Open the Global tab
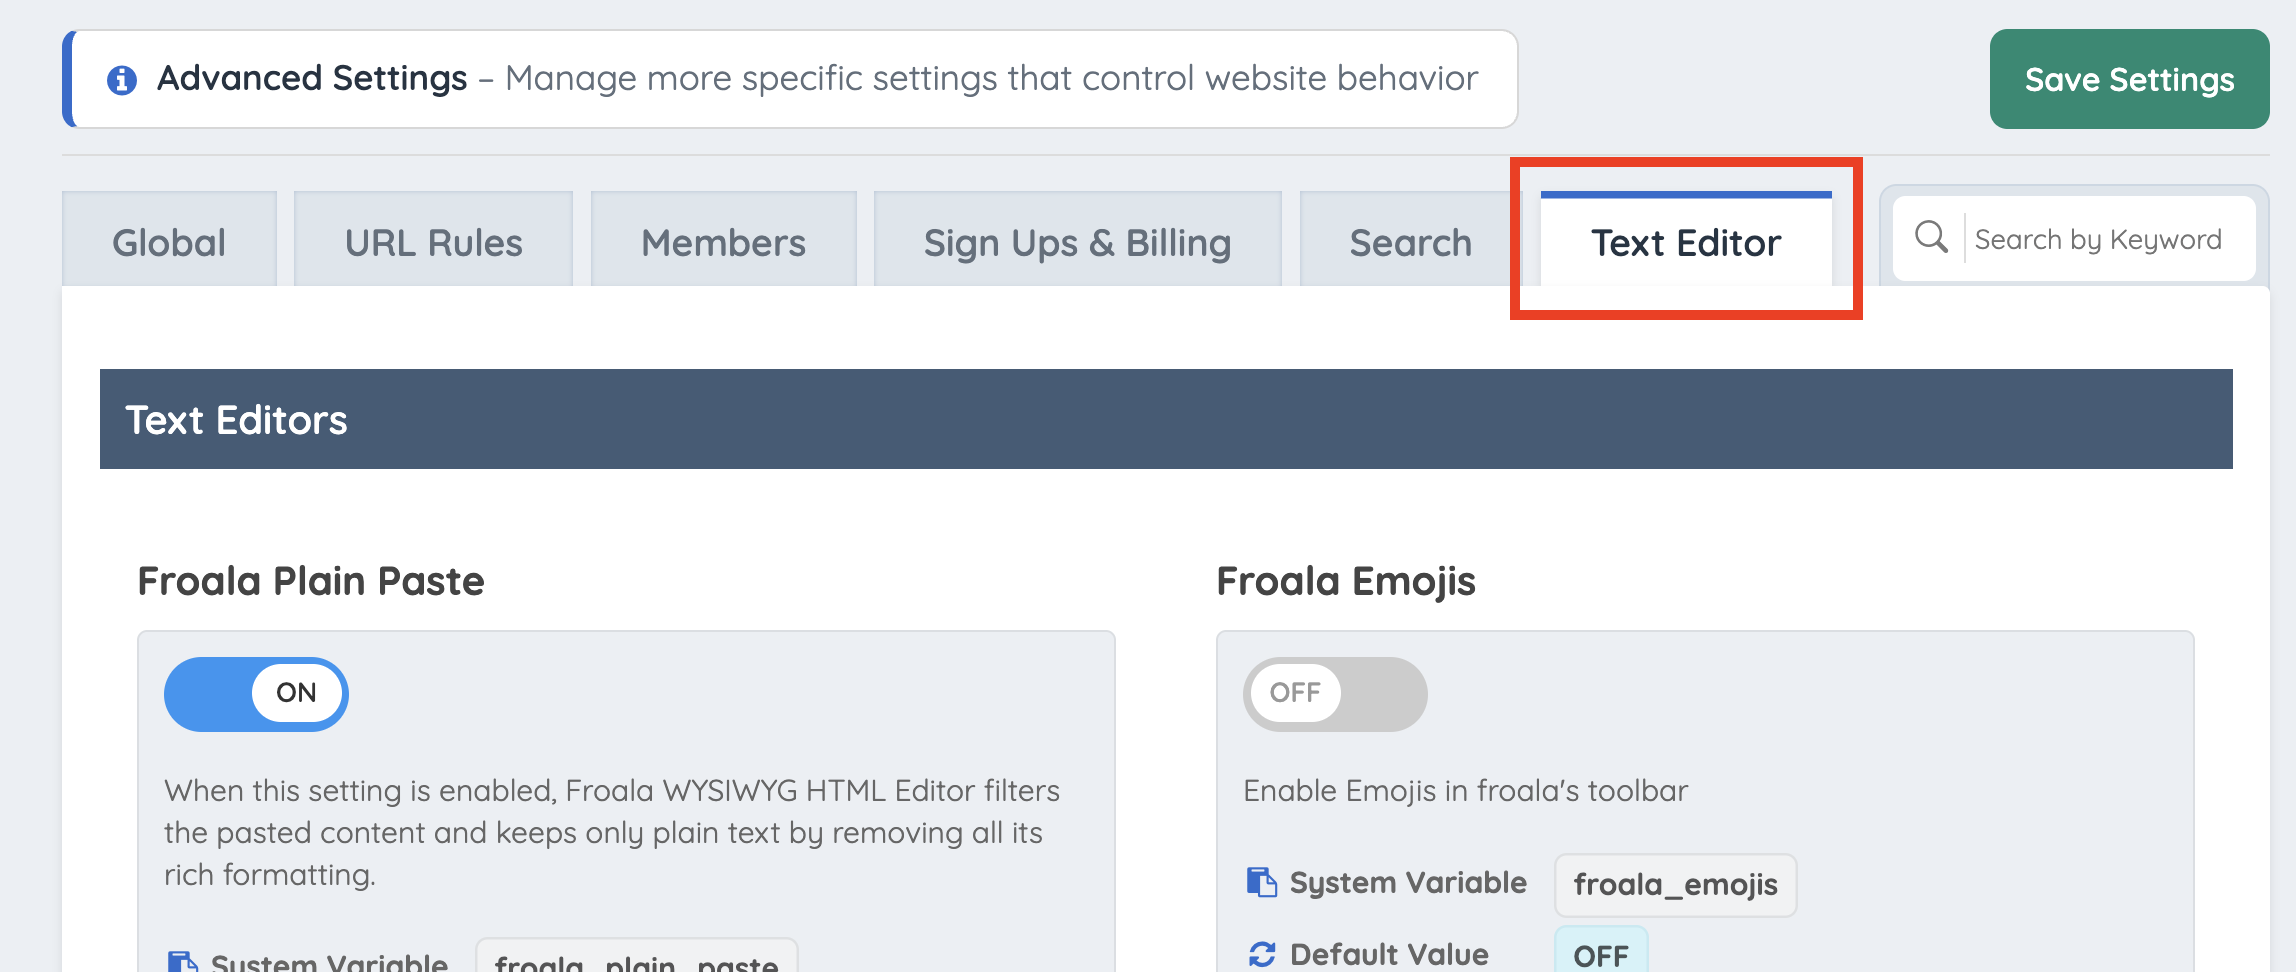 169,240
